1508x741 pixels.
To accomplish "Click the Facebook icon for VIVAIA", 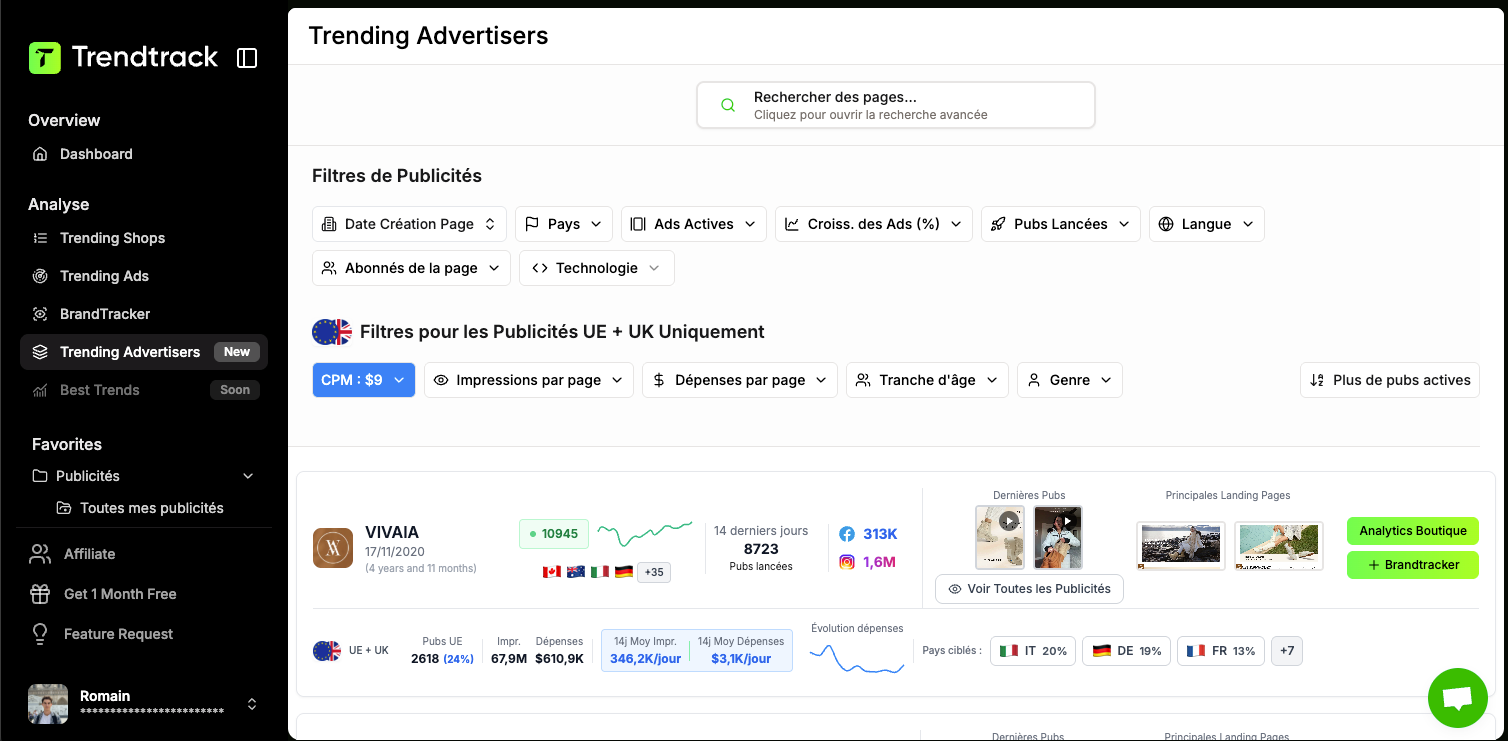I will pos(847,534).
